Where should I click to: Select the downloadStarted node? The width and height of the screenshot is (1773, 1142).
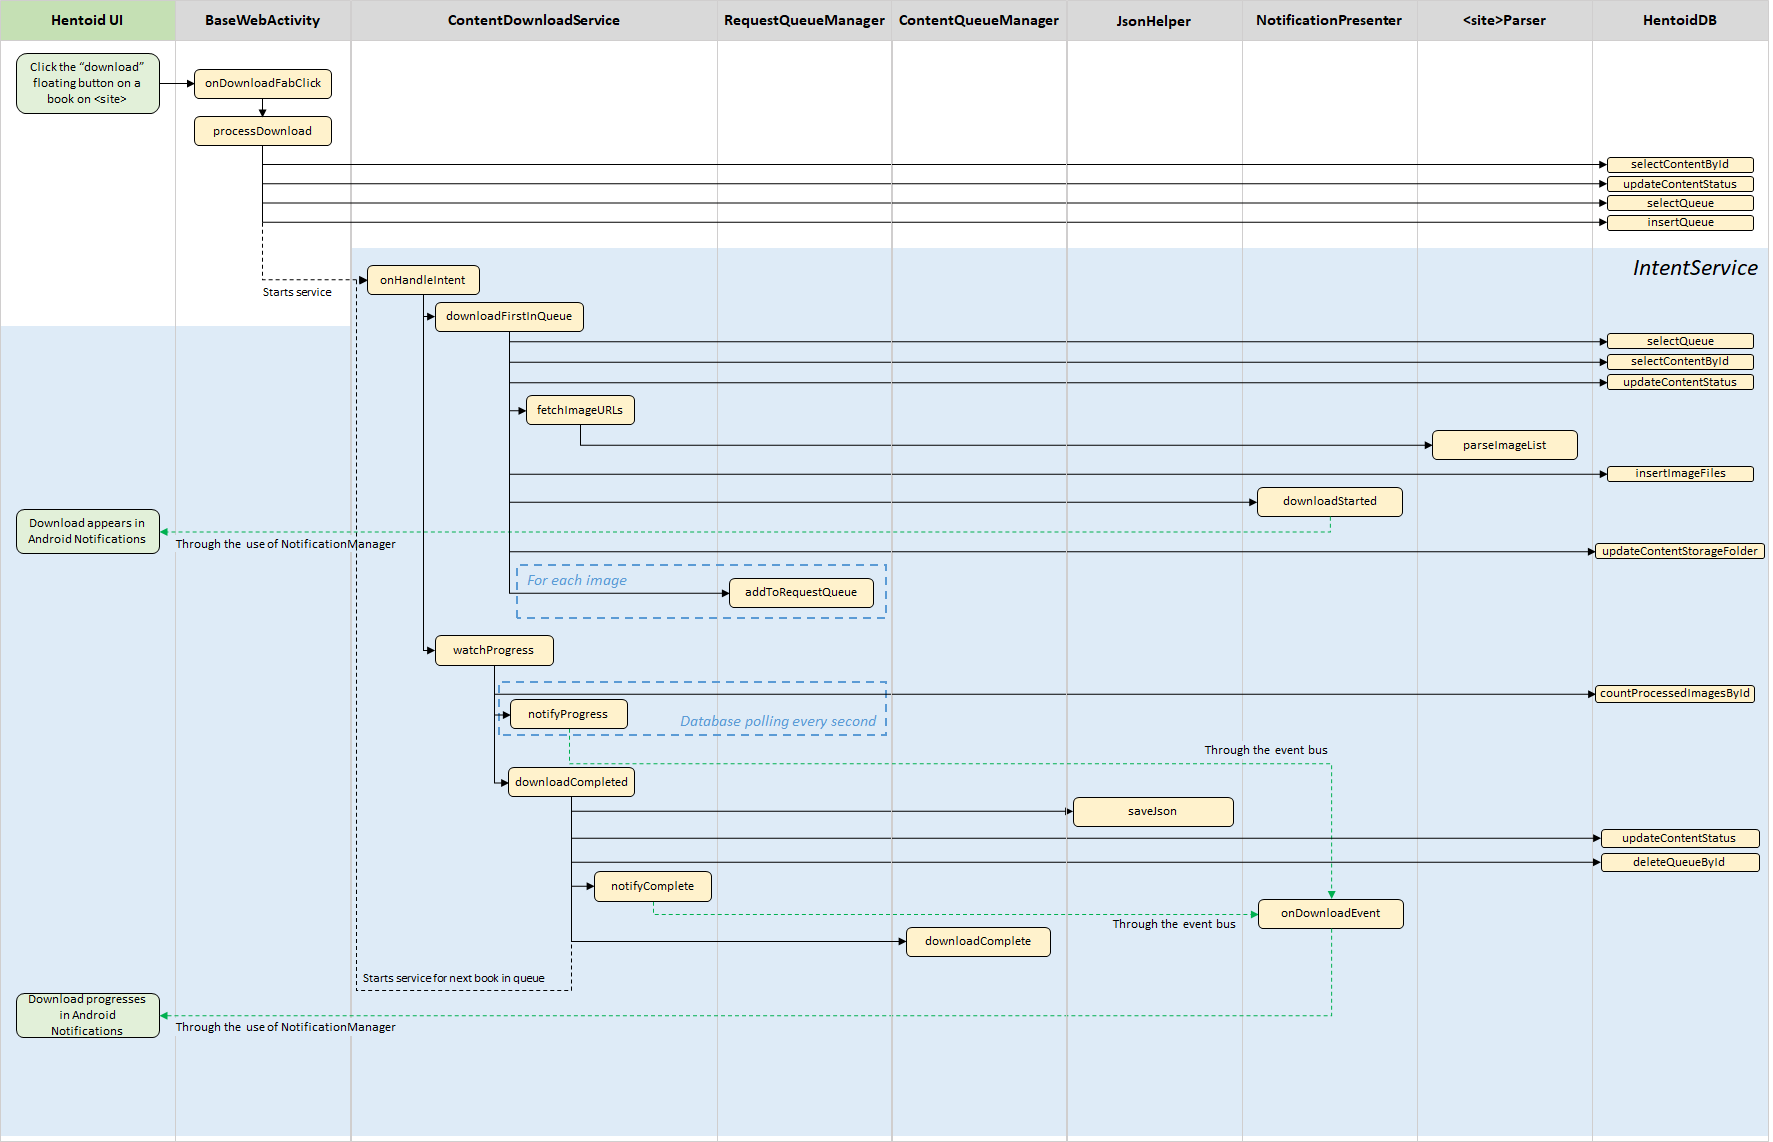(x=1330, y=502)
